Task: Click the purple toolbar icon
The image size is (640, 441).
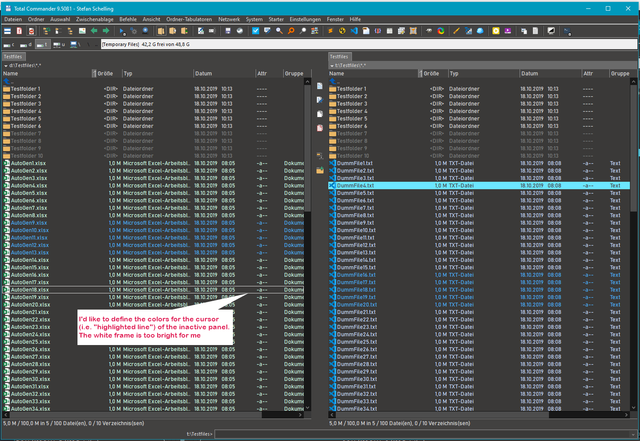Action: point(508,31)
